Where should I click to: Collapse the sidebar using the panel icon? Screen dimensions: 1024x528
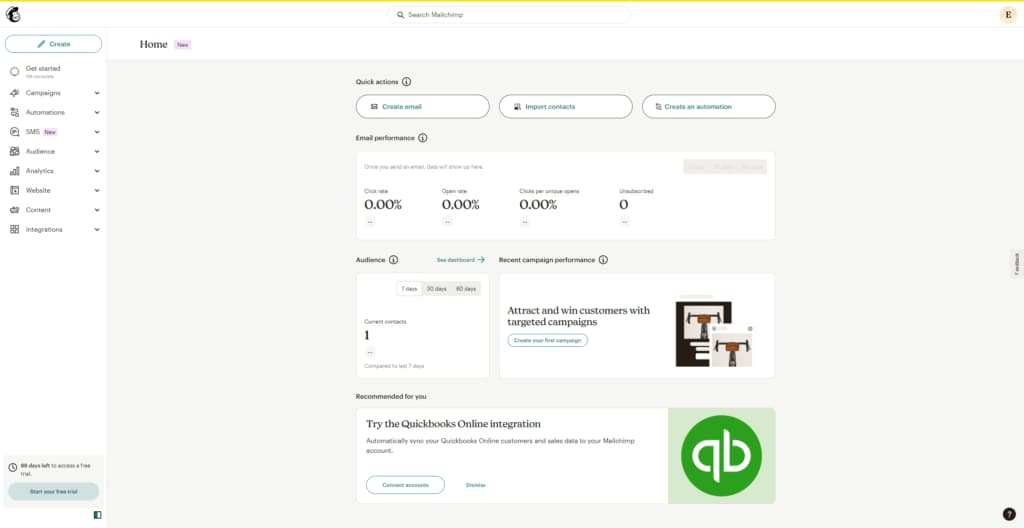(x=97, y=515)
